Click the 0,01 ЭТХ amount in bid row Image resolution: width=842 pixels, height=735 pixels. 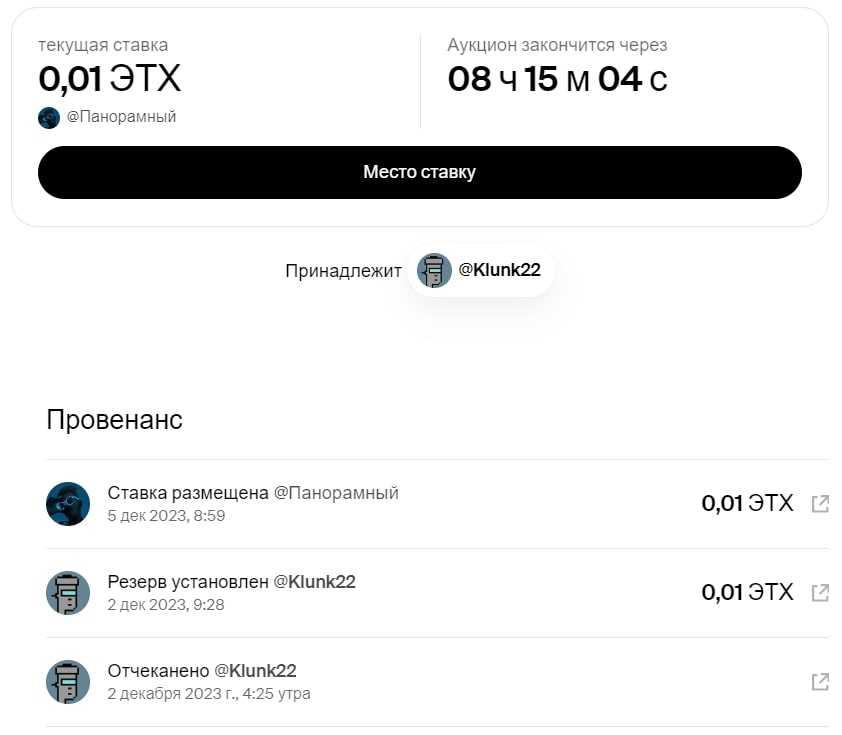747,504
